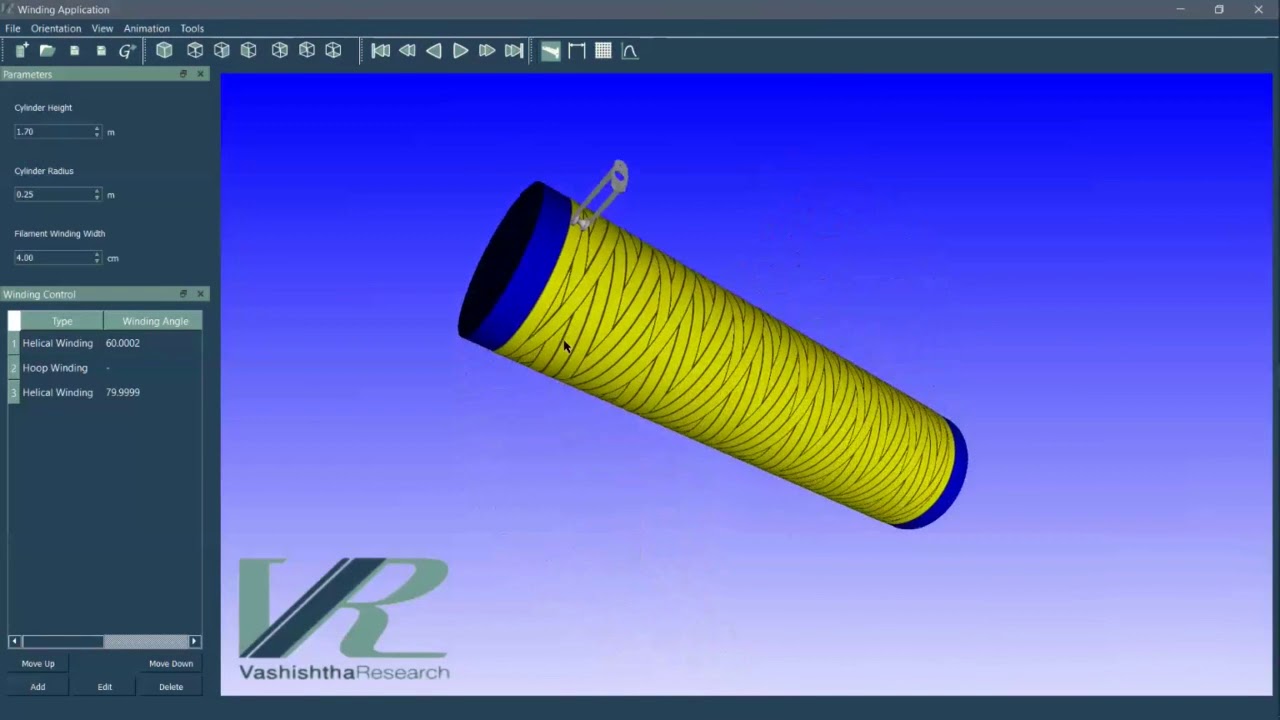The width and height of the screenshot is (1280, 720).
Task: Click the frame gantry toolbar icon
Action: [x=577, y=51]
